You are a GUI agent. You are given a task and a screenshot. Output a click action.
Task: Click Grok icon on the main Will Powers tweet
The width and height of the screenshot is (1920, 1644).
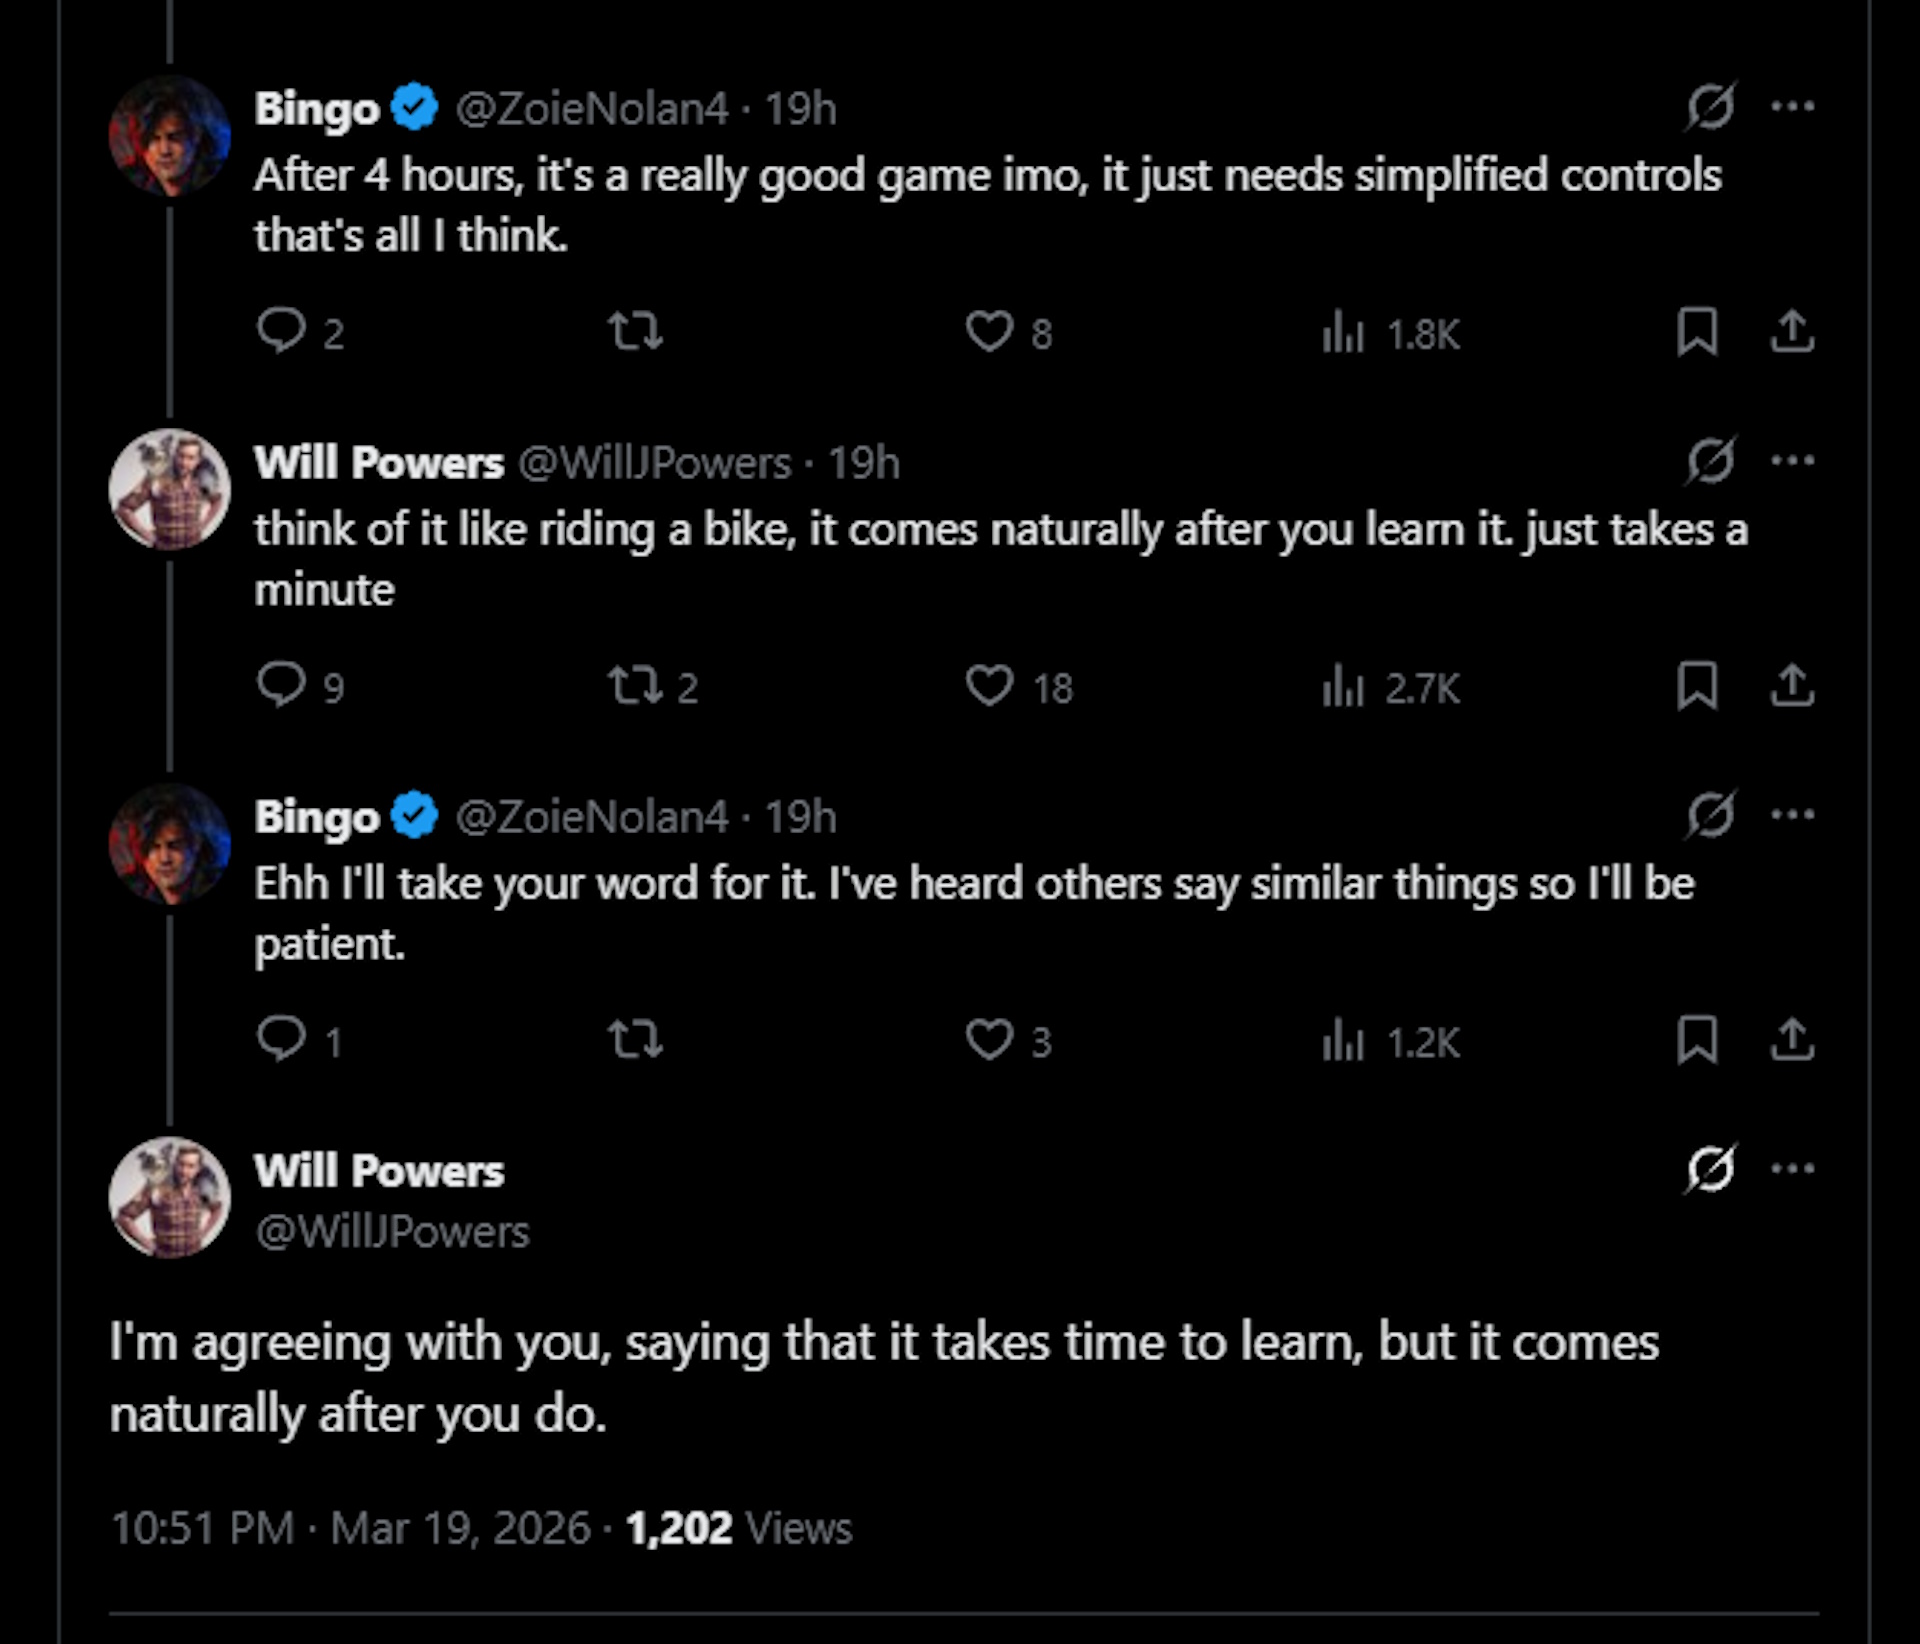point(1710,1168)
